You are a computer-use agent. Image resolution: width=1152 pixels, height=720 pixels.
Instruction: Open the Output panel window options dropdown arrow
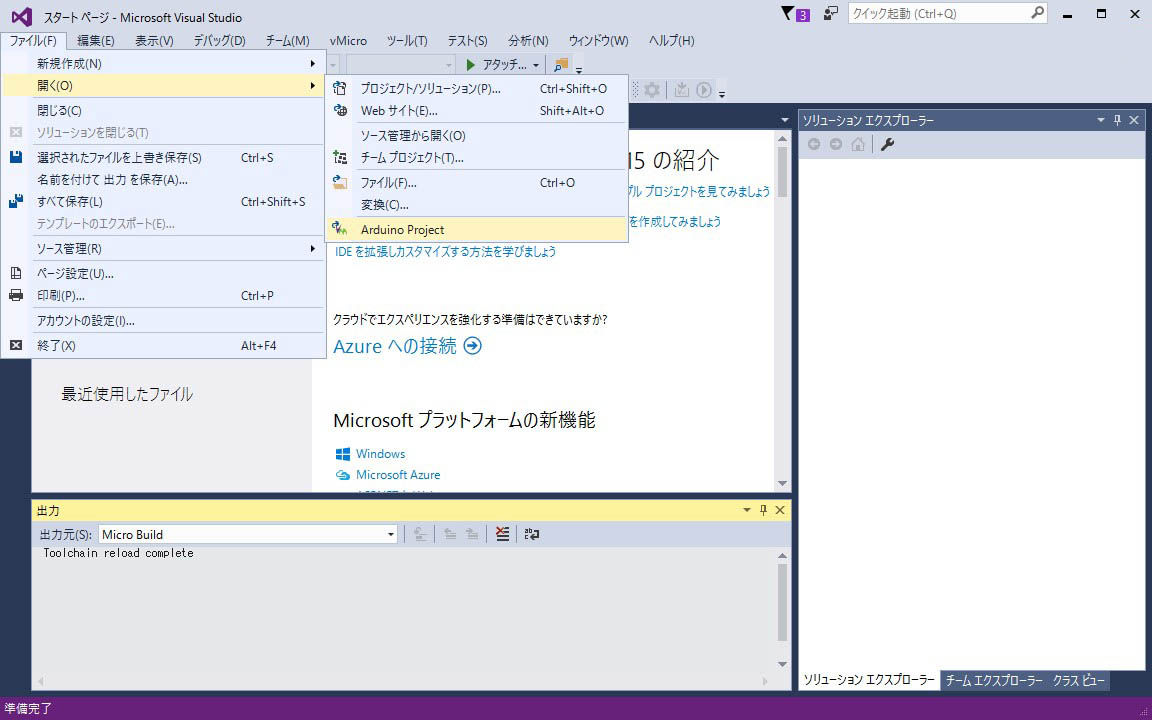(x=746, y=511)
